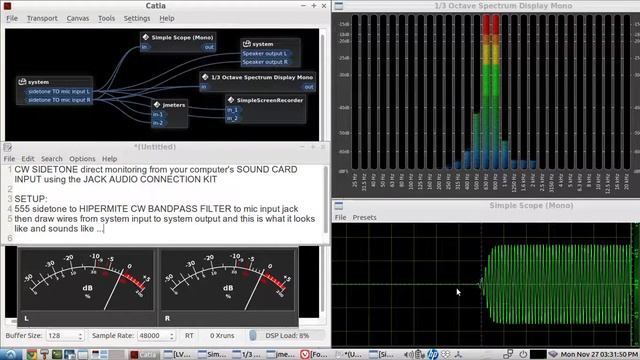Switch to the '[LV...' taskbar window
640x360 pixels.
178,354
